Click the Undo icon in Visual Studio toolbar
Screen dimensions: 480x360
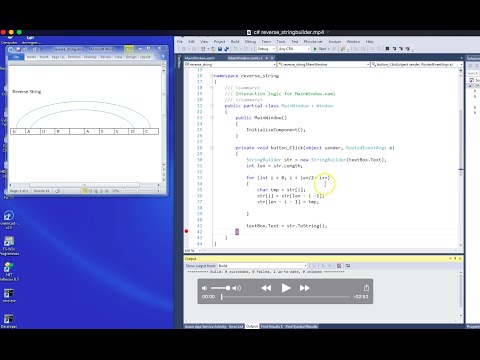tap(236, 49)
